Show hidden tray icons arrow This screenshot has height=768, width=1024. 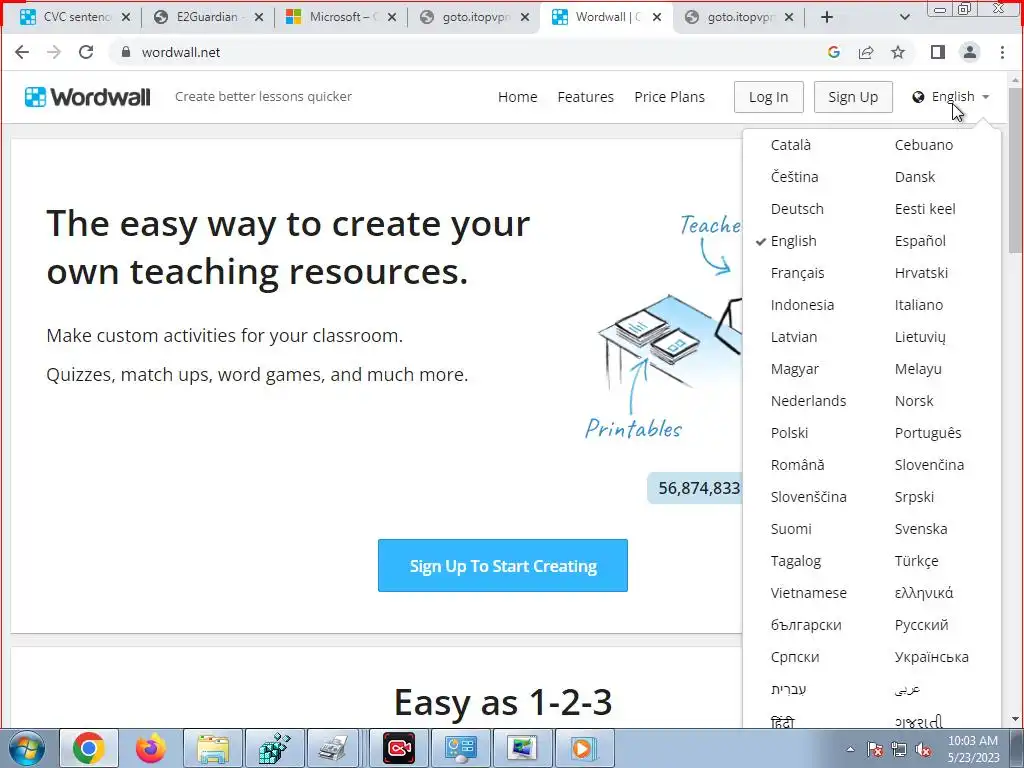(850, 750)
